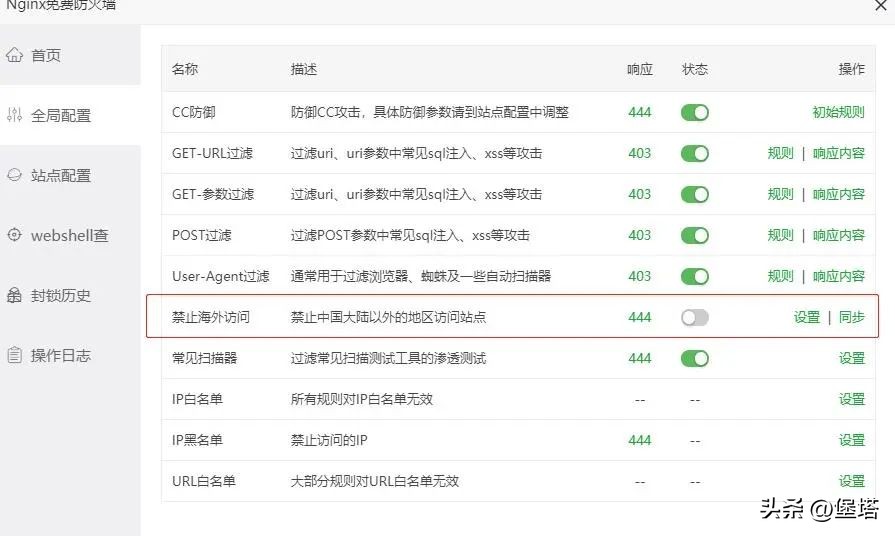Close the Nginx firewall window

[879, 5]
